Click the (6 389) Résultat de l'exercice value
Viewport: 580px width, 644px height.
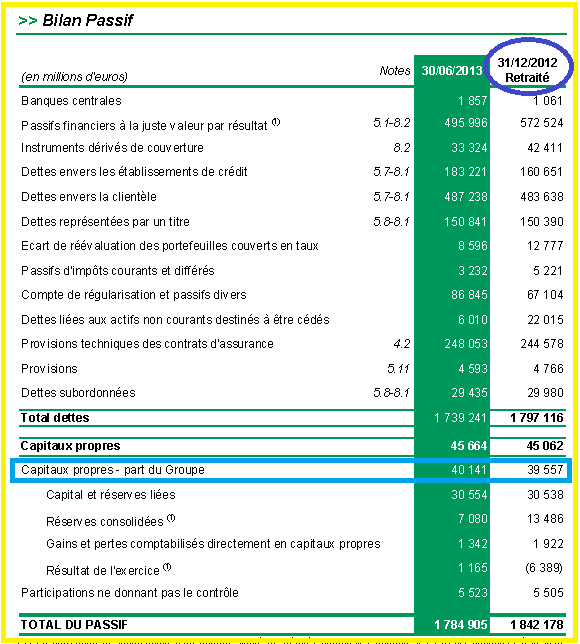click(x=544, y=568)
